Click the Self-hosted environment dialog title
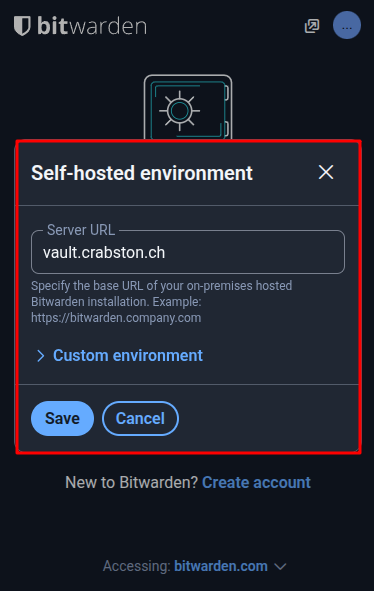This screenshot has width=374, height=591. (142, 173)
